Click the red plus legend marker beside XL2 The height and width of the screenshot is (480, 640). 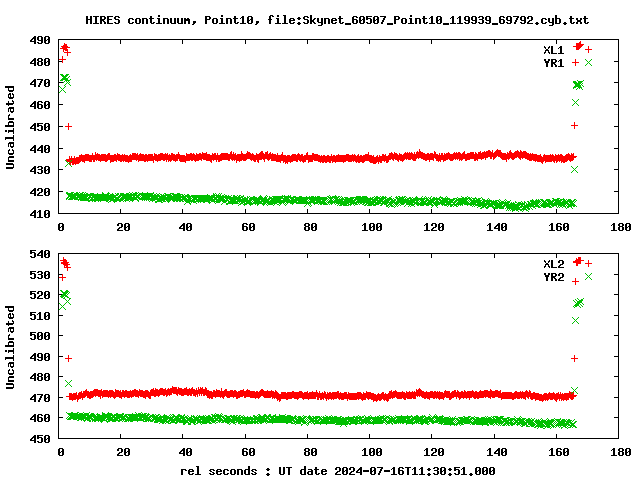pyautogui.click(x=588, y=264)
